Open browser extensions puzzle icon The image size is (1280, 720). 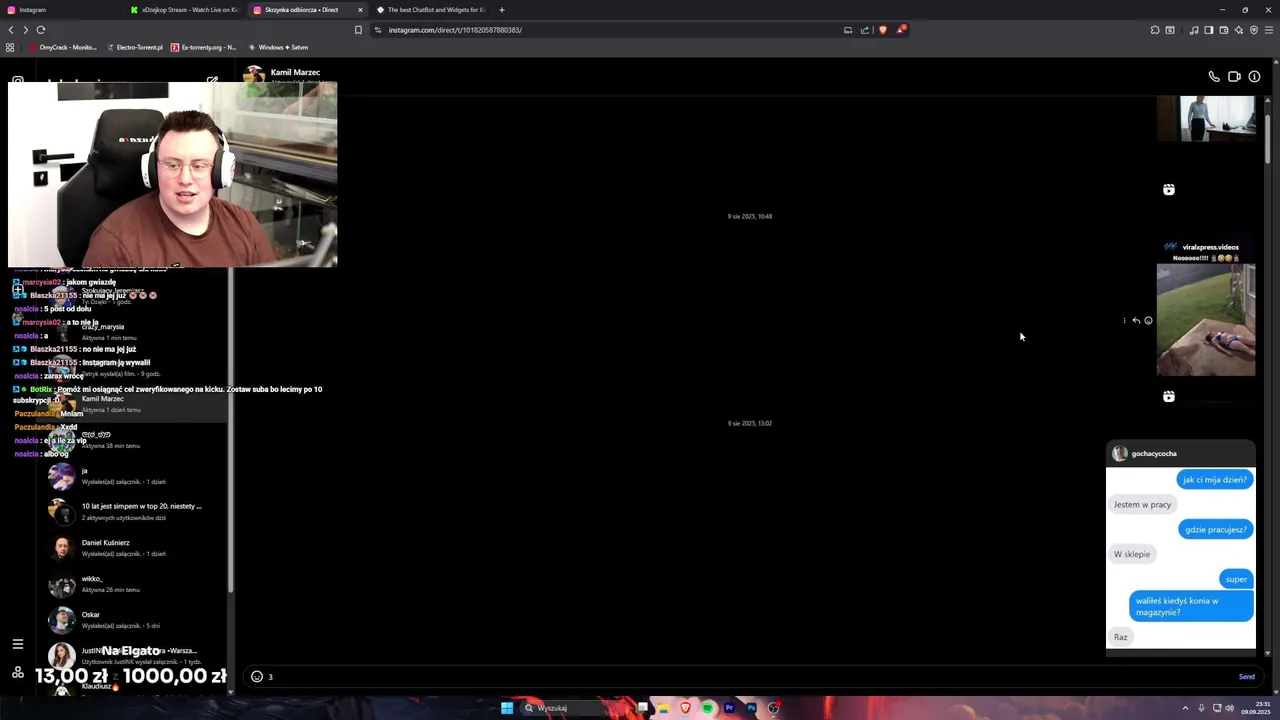[x=1155, y=30]
